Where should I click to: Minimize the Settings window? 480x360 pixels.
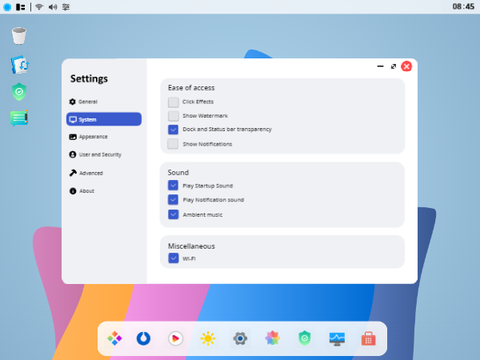point(380,66)
